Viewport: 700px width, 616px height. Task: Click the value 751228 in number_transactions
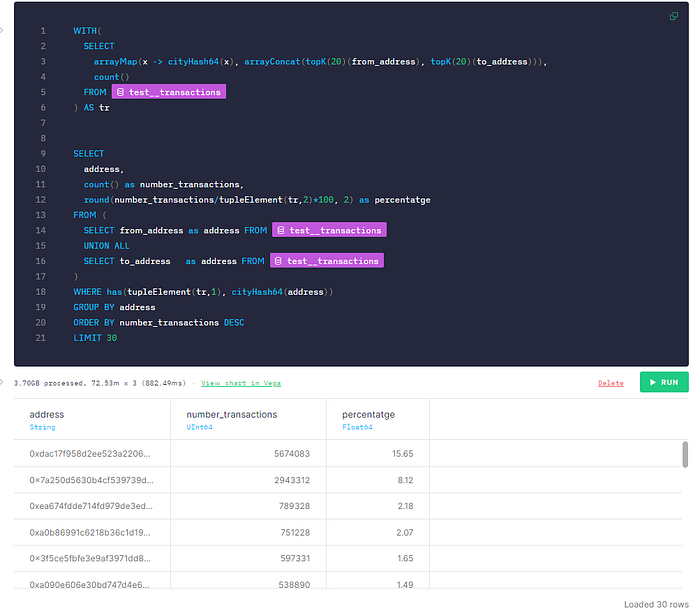295,533
